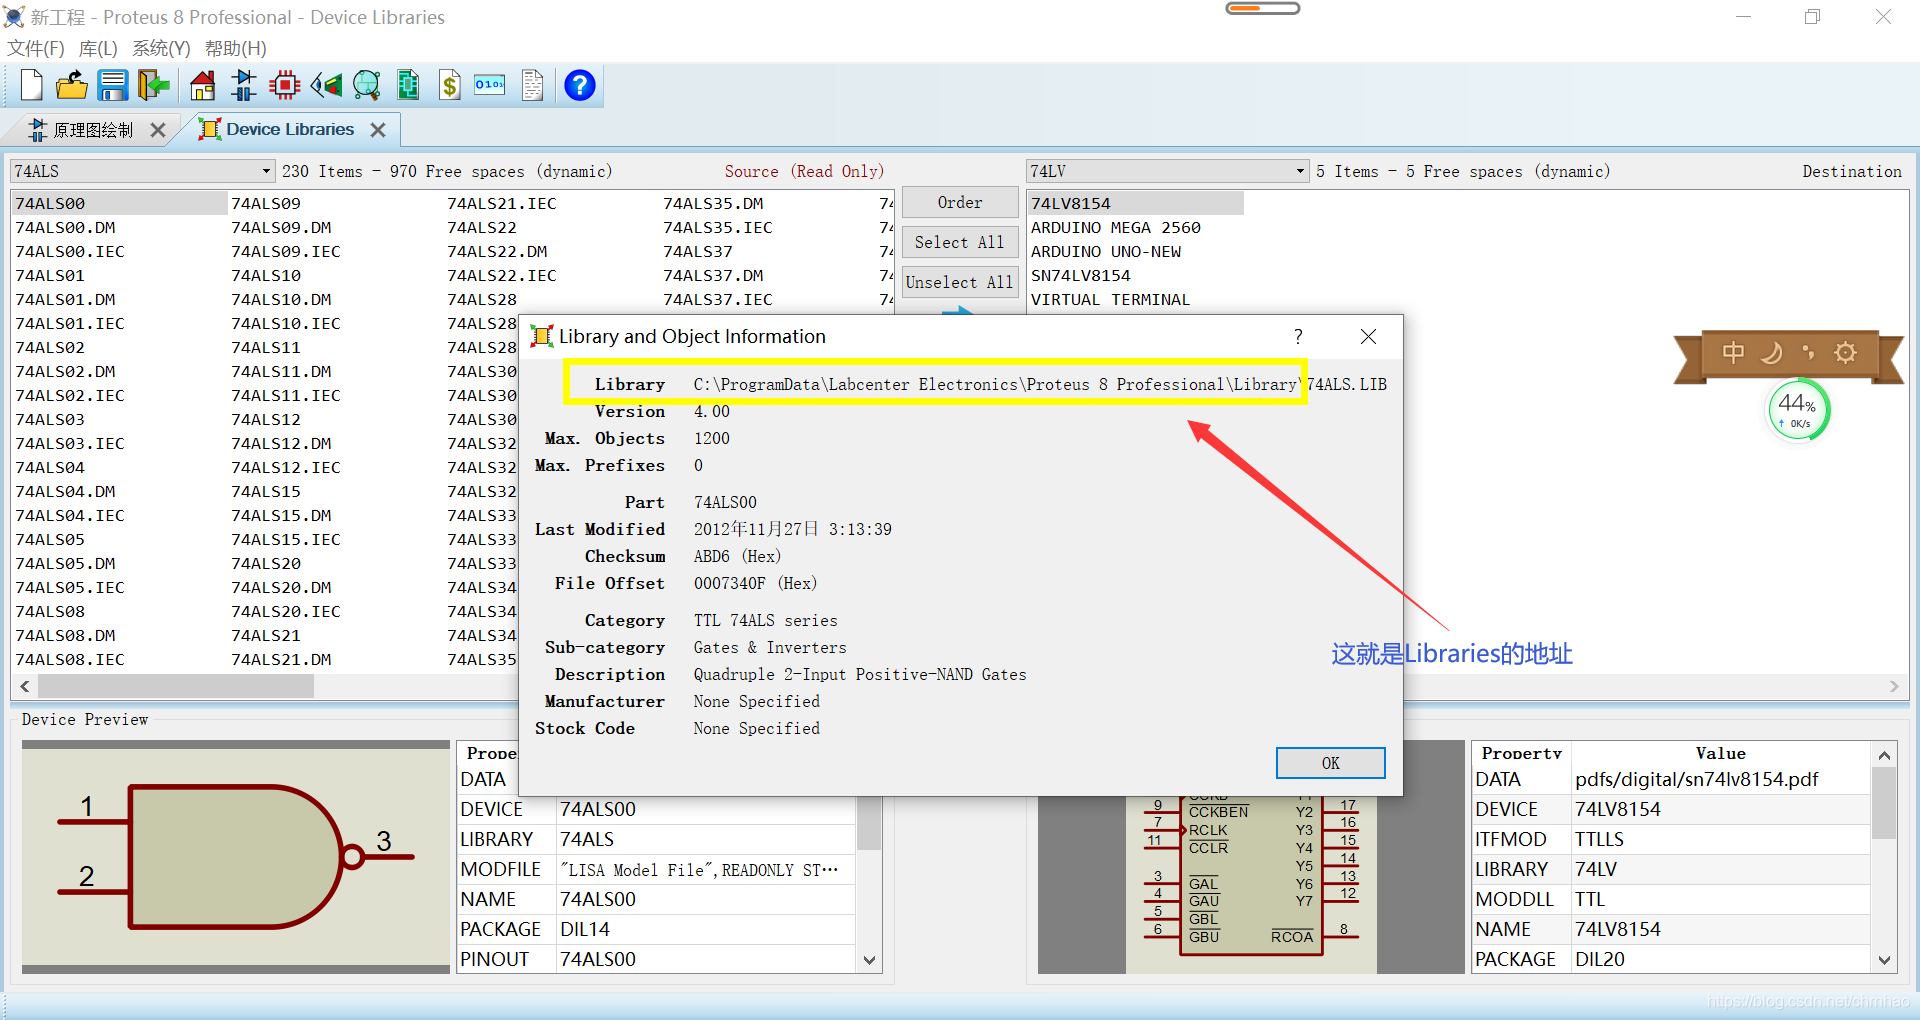Open the 库(L) menu

(x=98, y=48)
